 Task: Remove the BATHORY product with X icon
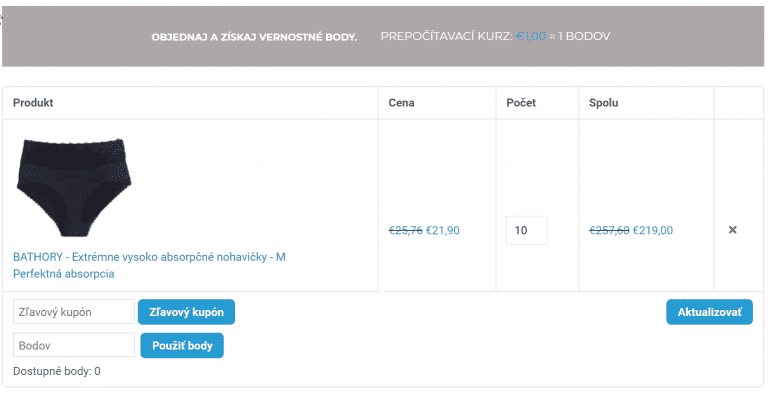coord(732,230)
